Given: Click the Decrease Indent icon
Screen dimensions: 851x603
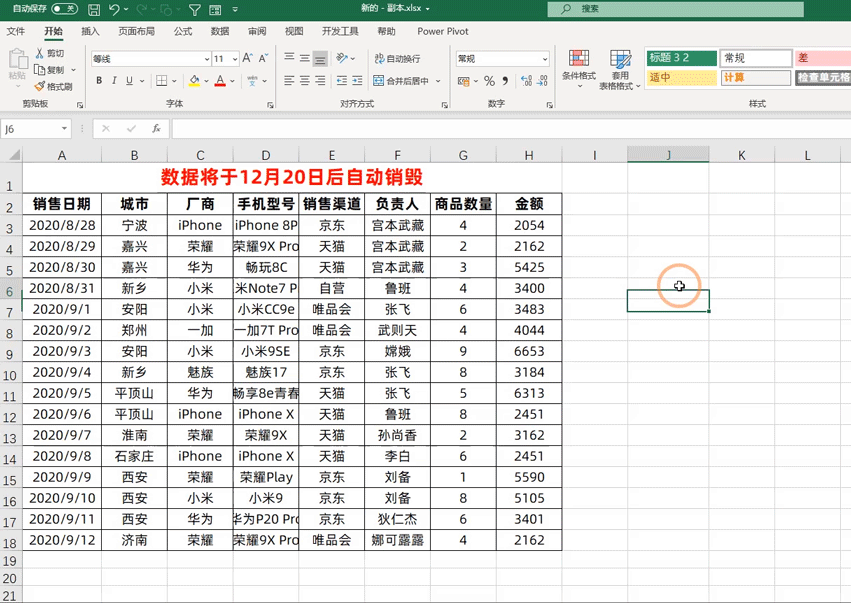Looking at the screenshot, I should [342, 81].
